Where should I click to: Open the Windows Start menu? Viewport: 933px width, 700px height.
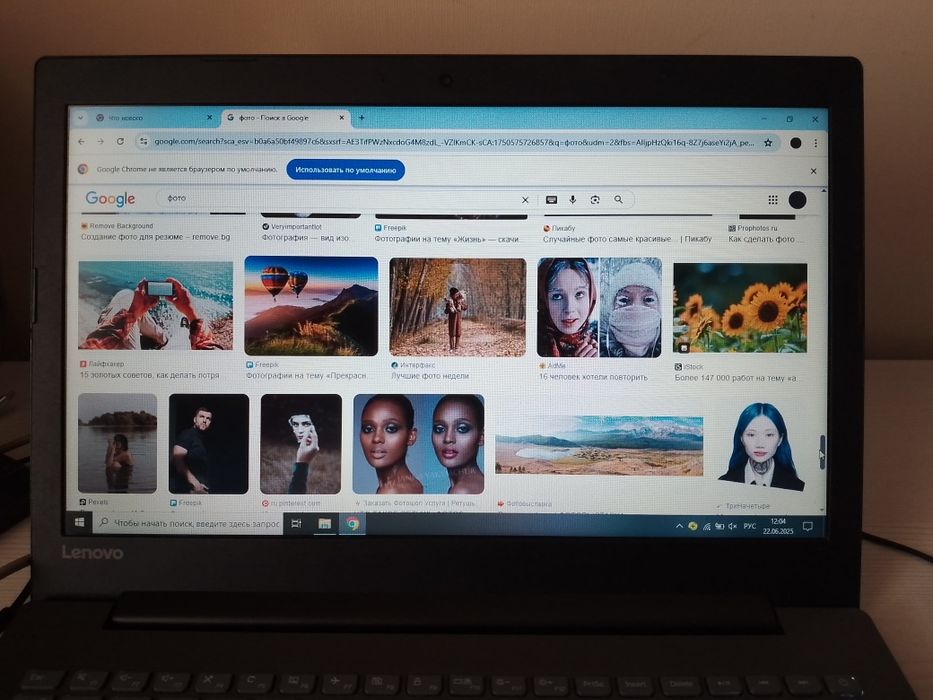coord(79,523)
